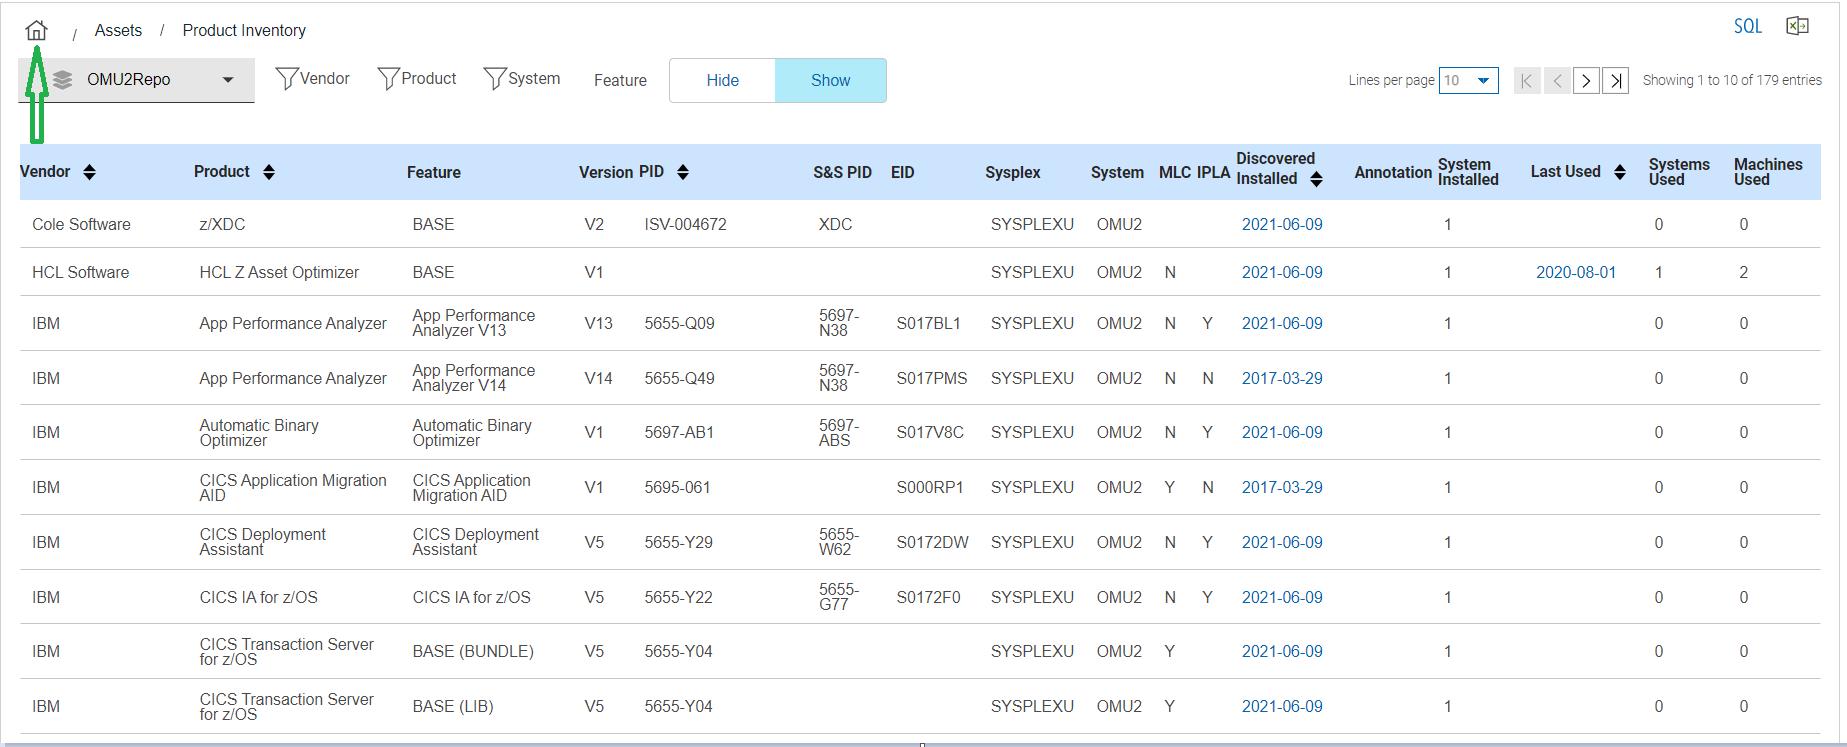
Task: Open the Lines per page dropdown
Action: (1468, 80)
